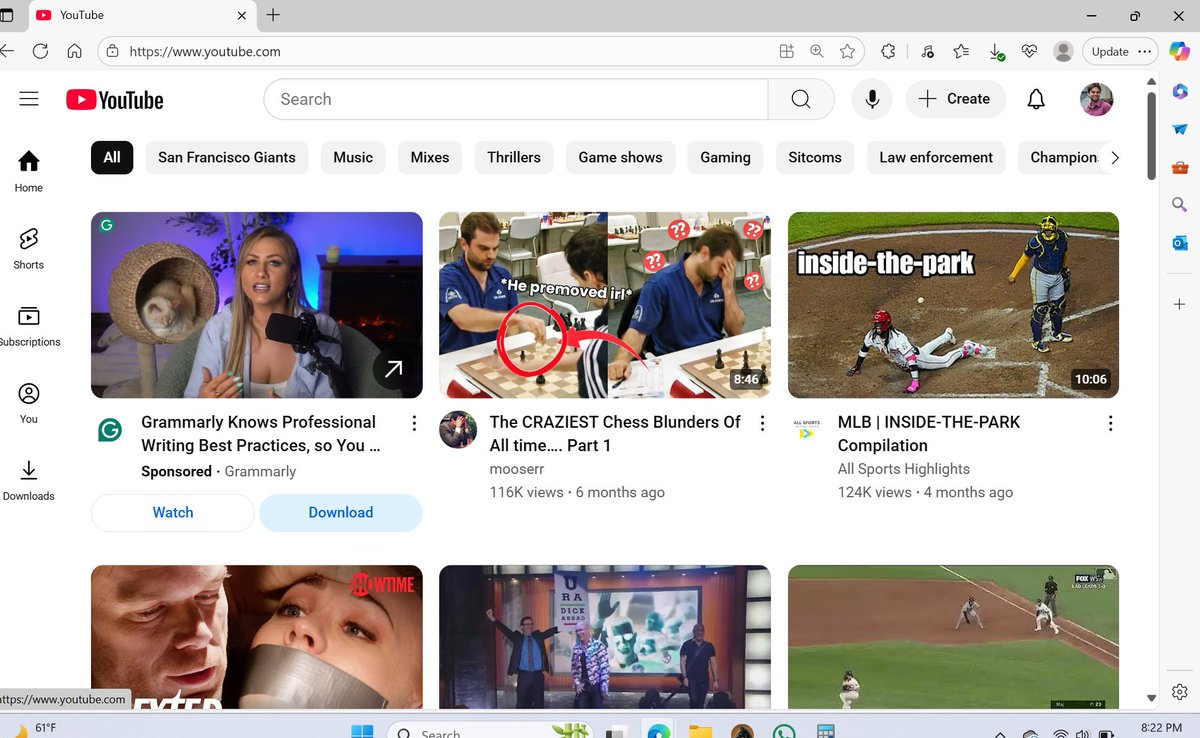
Task: Open the YouTube account avatar menu
Action: (1096, 99)
